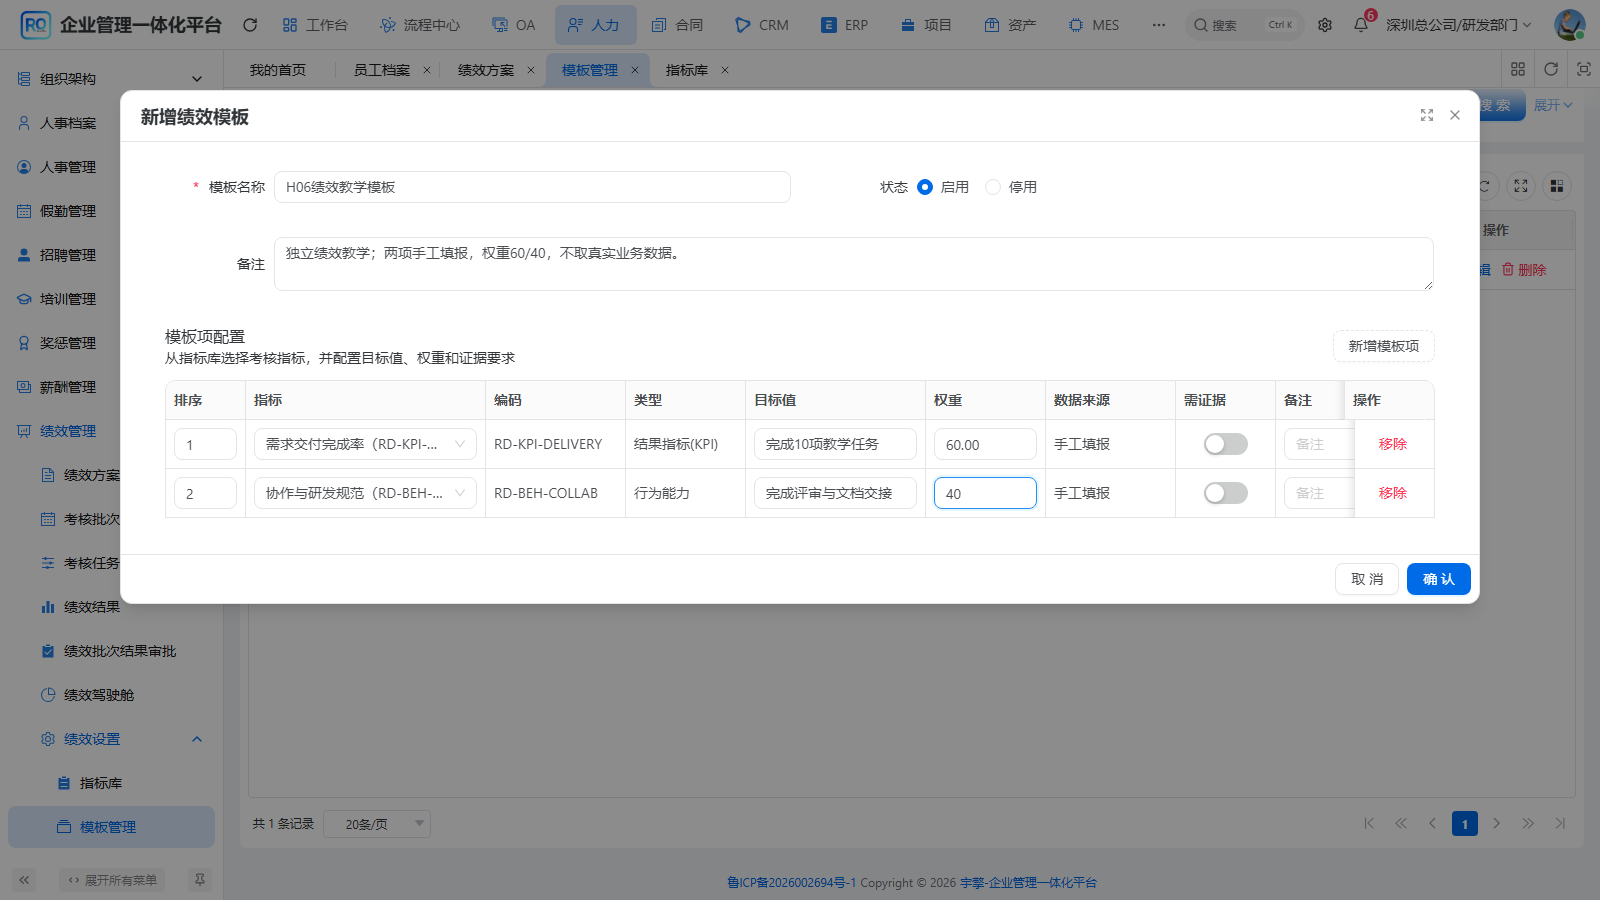
Task: Open the OA top menu
Action: [x=514, y=25]
